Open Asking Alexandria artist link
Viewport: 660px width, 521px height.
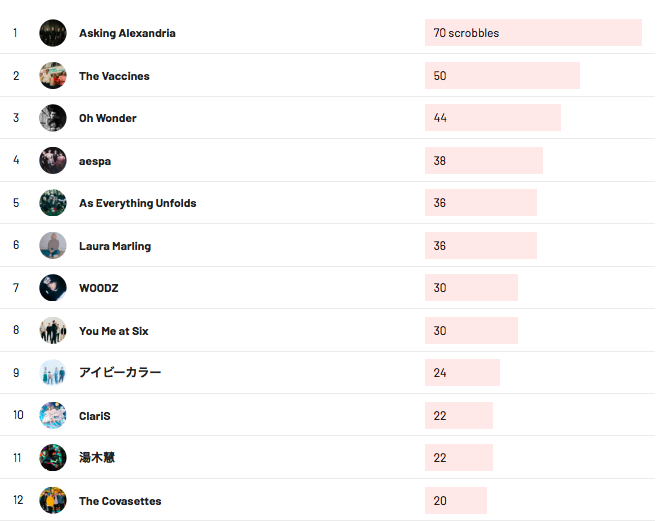[127, 33]
